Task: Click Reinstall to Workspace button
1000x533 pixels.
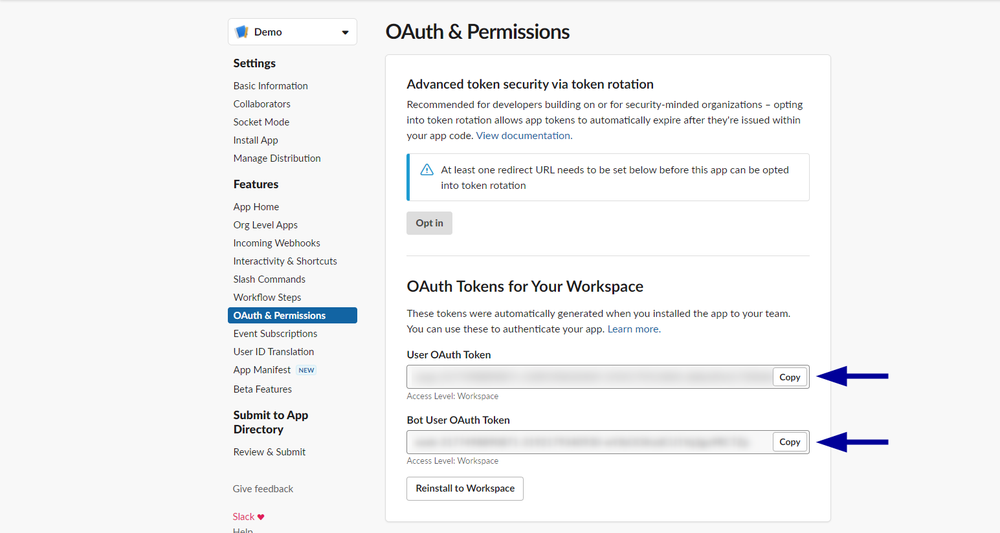Action: [x=465, y=488]
